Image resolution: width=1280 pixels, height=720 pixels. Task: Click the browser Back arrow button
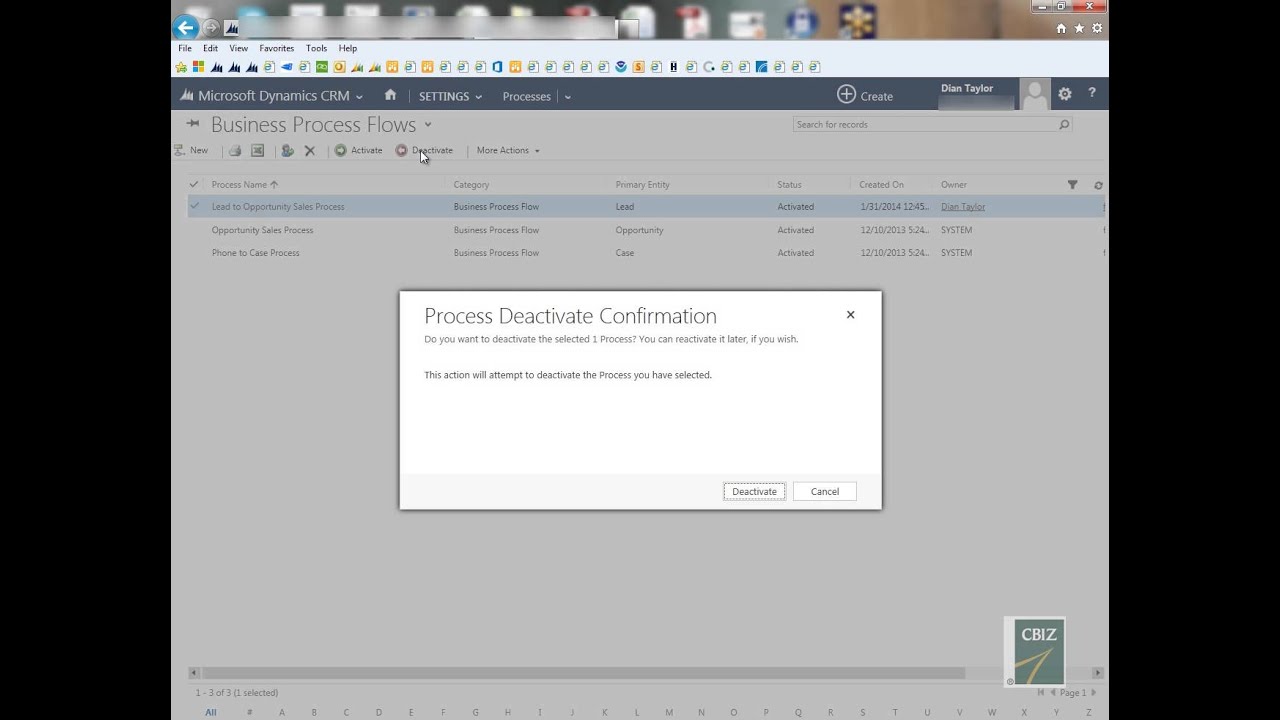point(185,27)
